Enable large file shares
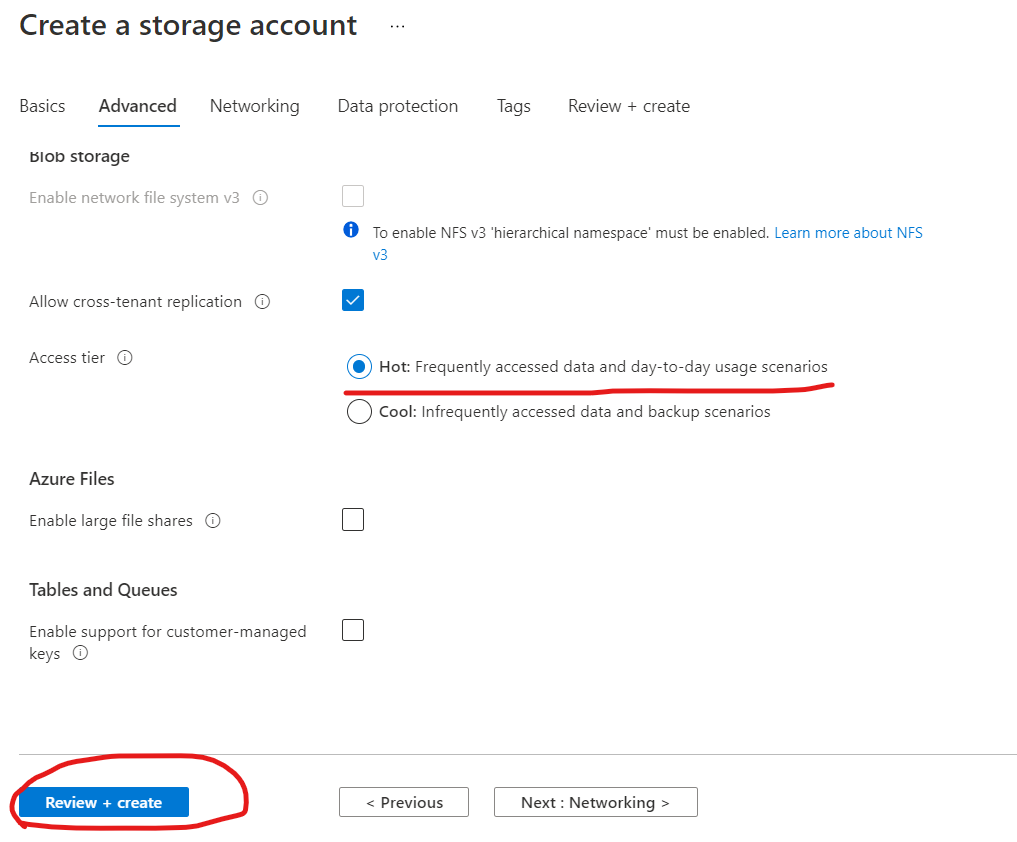This screenshot has height=842, width=1017. click(352, 519)
